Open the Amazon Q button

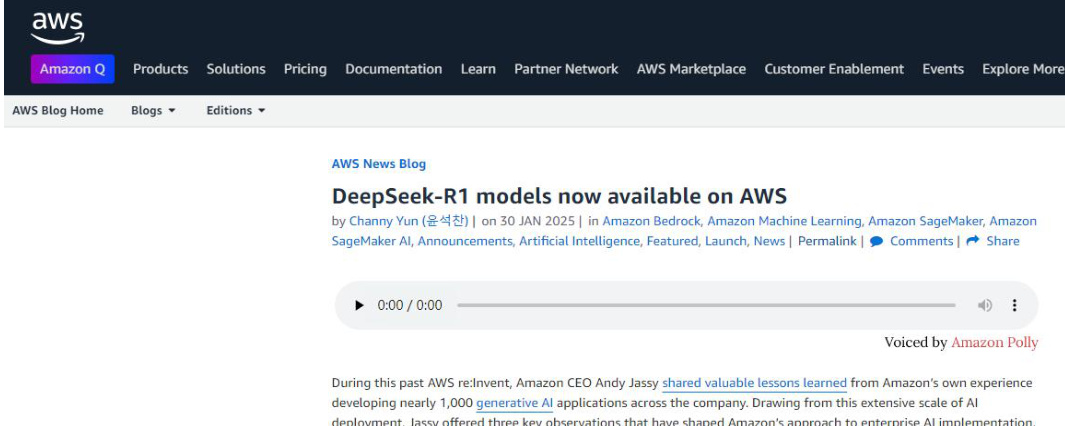tap(73, 69)
